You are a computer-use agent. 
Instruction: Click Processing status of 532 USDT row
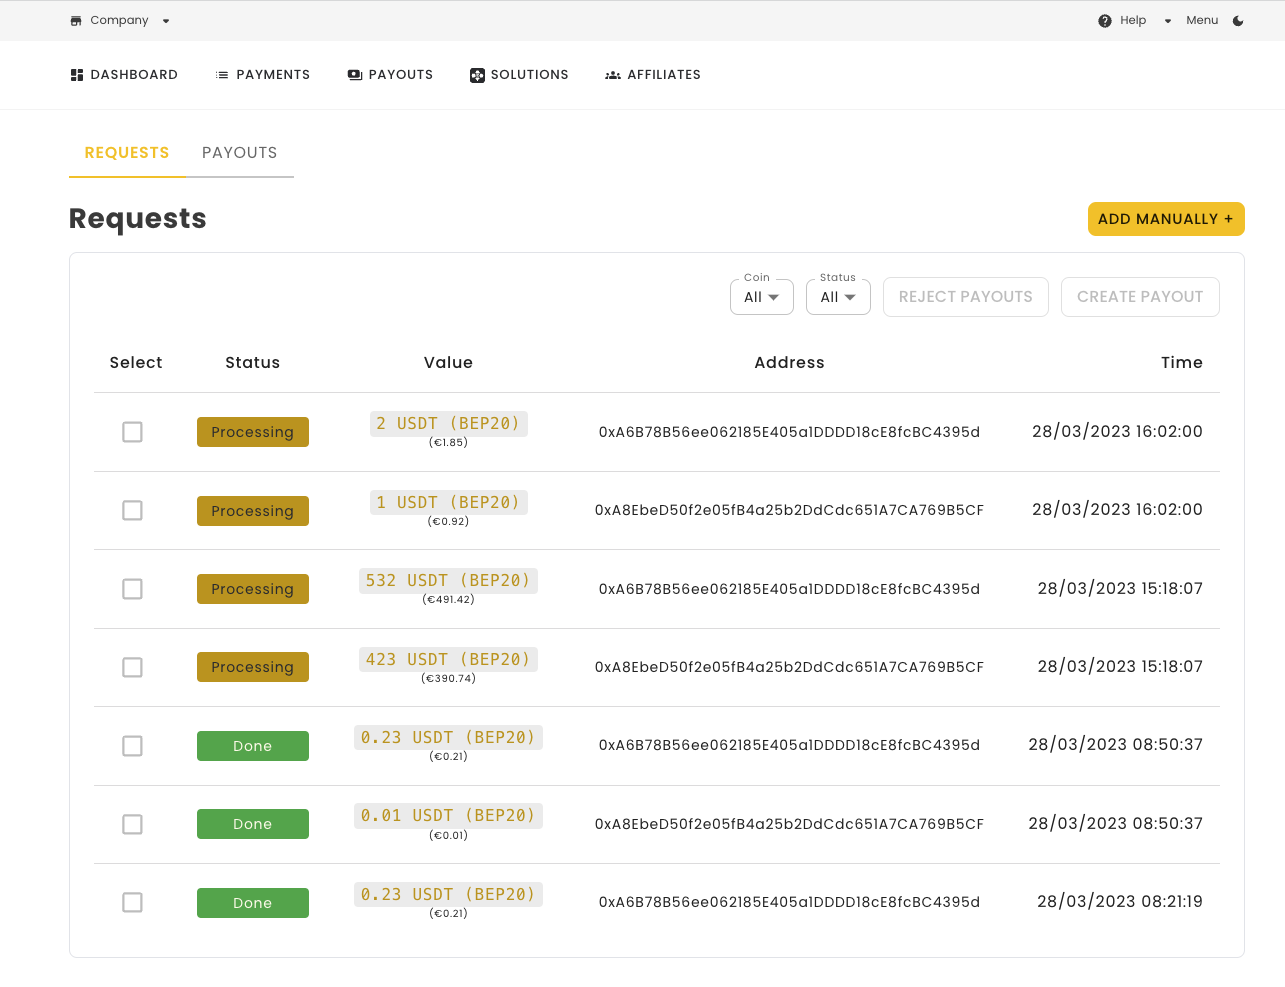253,589
